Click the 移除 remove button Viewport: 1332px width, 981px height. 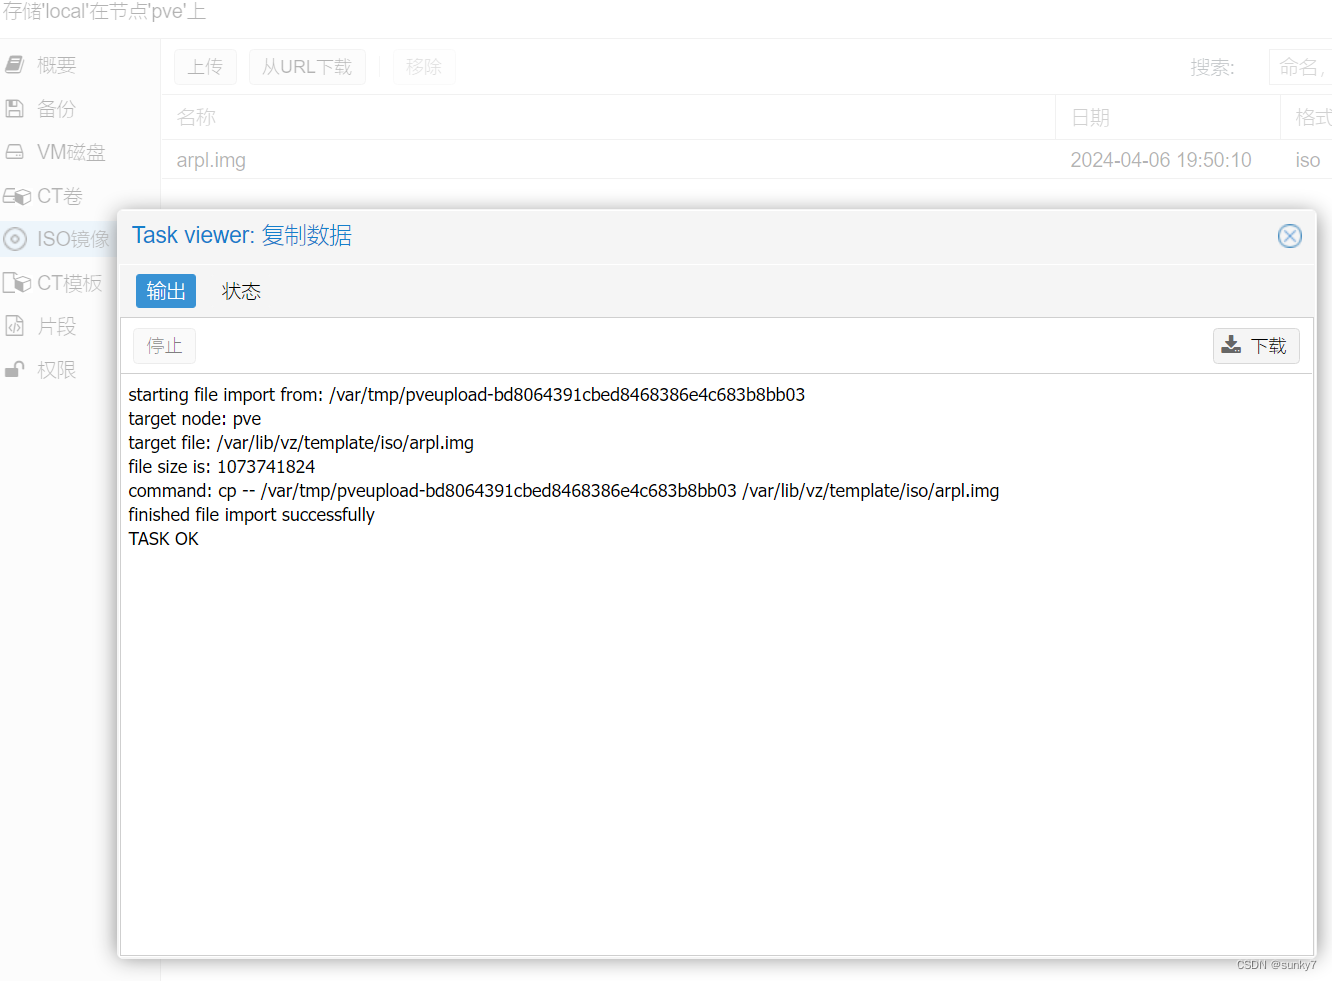tap(424, 67)
